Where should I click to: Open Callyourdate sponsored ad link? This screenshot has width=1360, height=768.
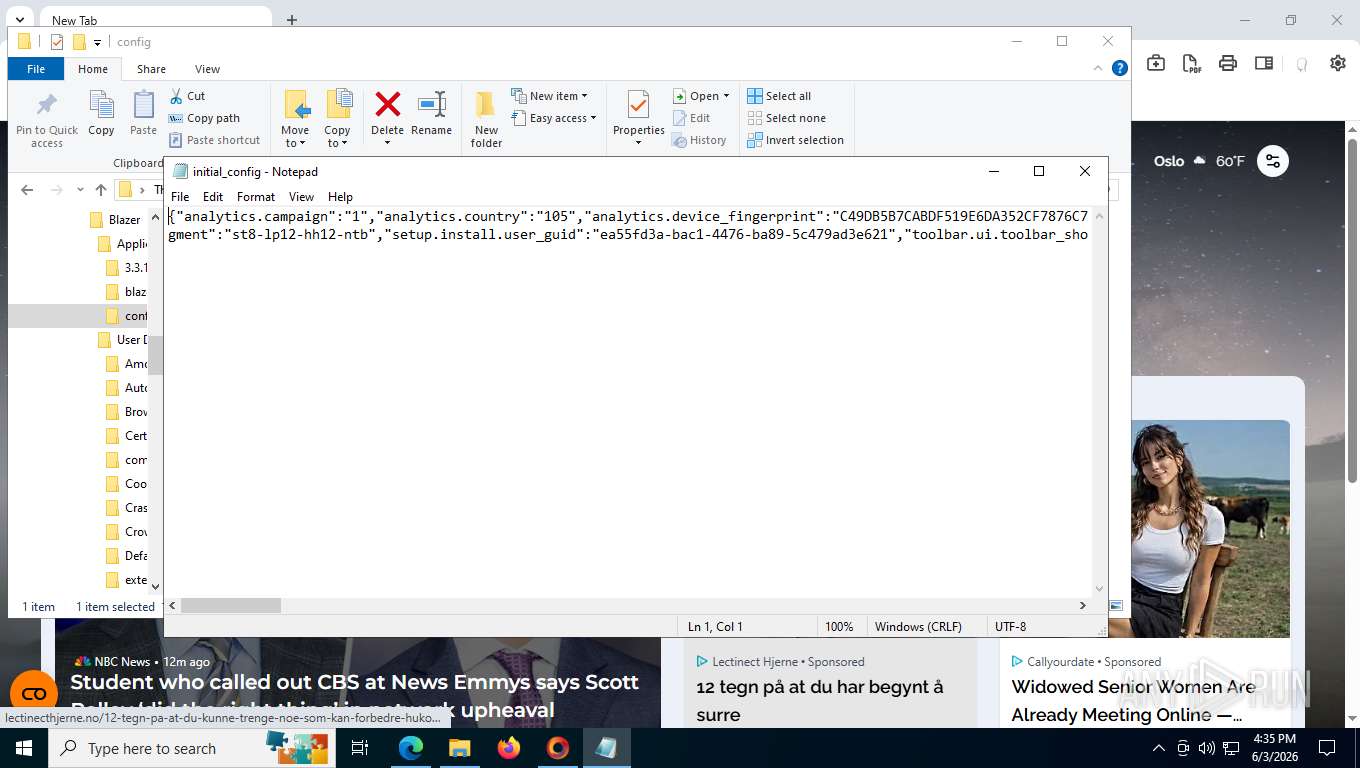click(x=1134, y=700)
